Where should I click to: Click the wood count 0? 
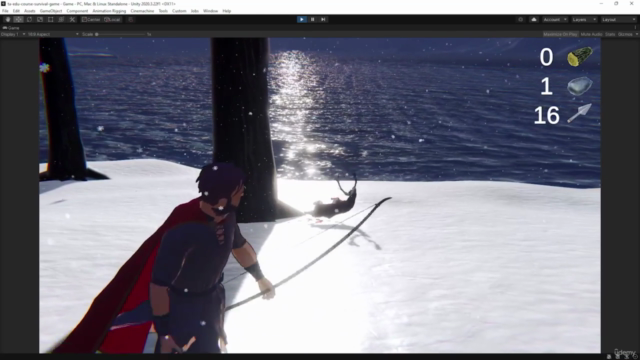coord(546,57)
